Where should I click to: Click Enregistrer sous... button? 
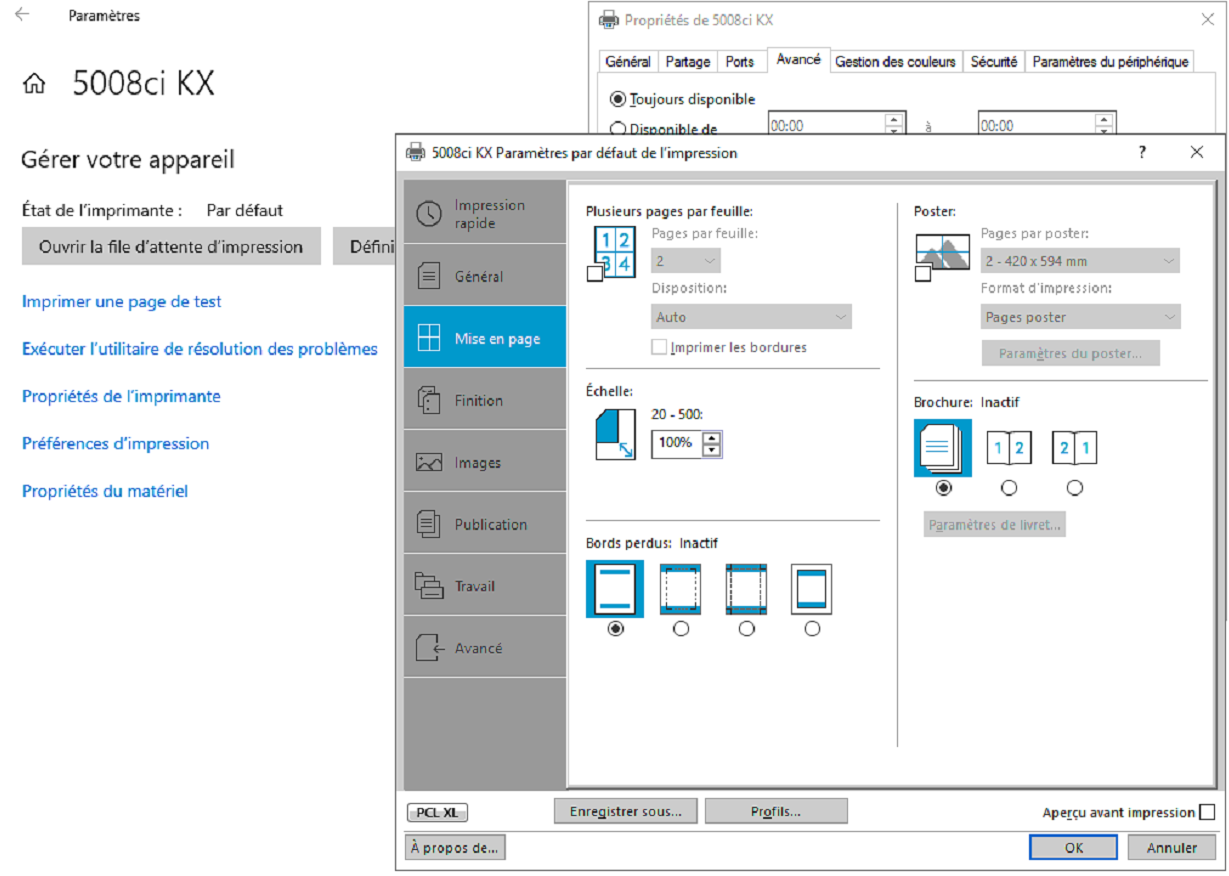click(x=626, y=811)
